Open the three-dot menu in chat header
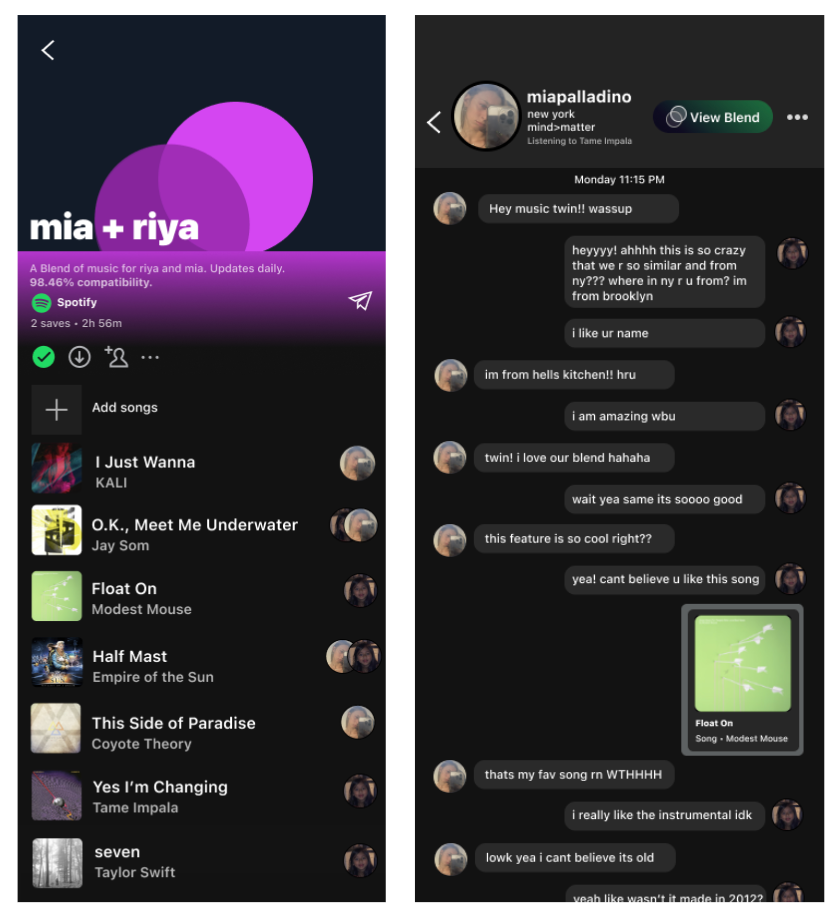Viewport: 838px width, 912px height. (x=797, y=117)
